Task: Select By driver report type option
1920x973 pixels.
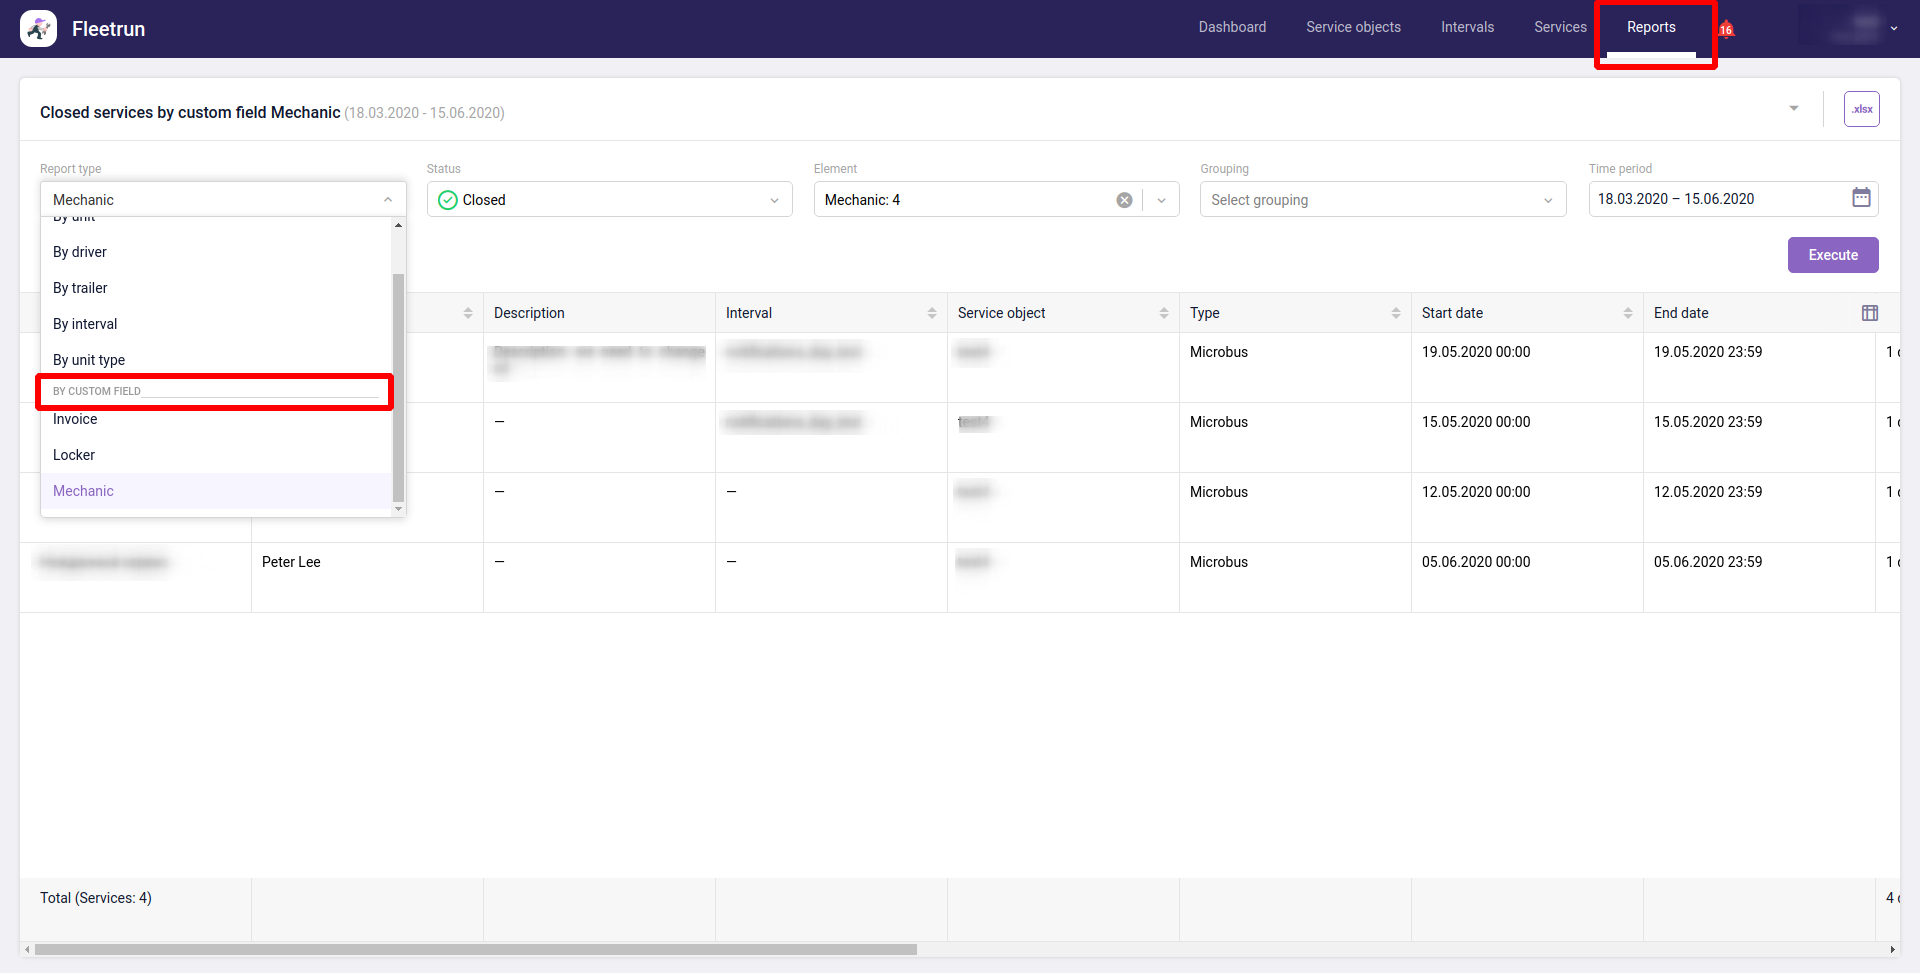Action: [80, 252]
